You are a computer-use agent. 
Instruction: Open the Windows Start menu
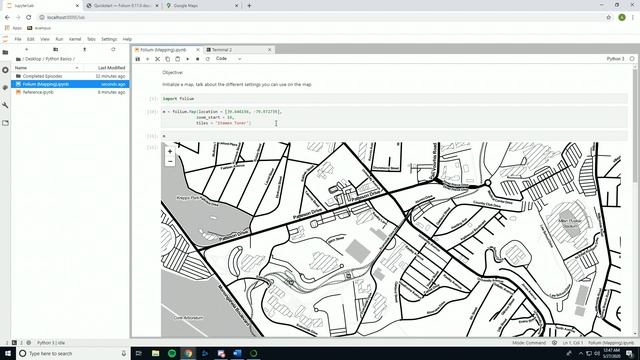coord(8,353)
